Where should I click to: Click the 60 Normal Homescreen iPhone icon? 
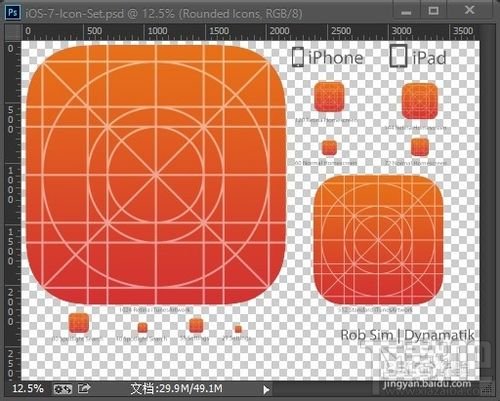329,148
